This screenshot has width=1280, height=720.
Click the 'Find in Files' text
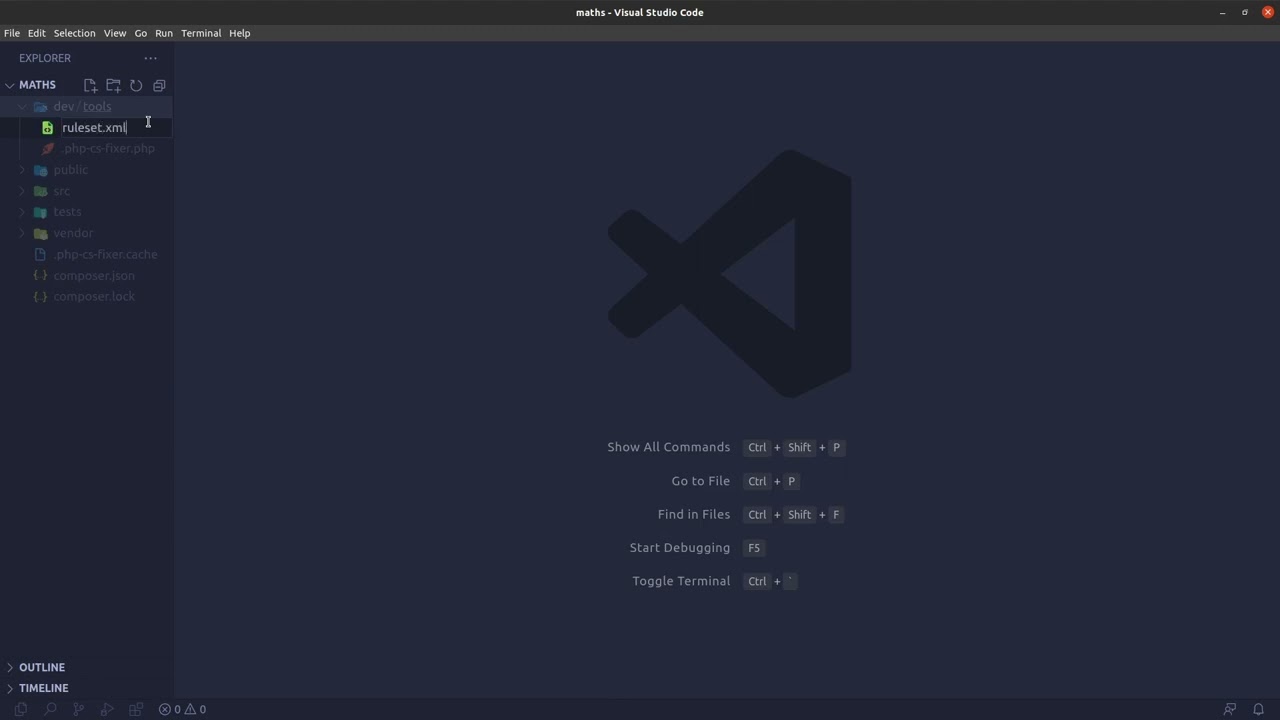click(x=694, y=514)
